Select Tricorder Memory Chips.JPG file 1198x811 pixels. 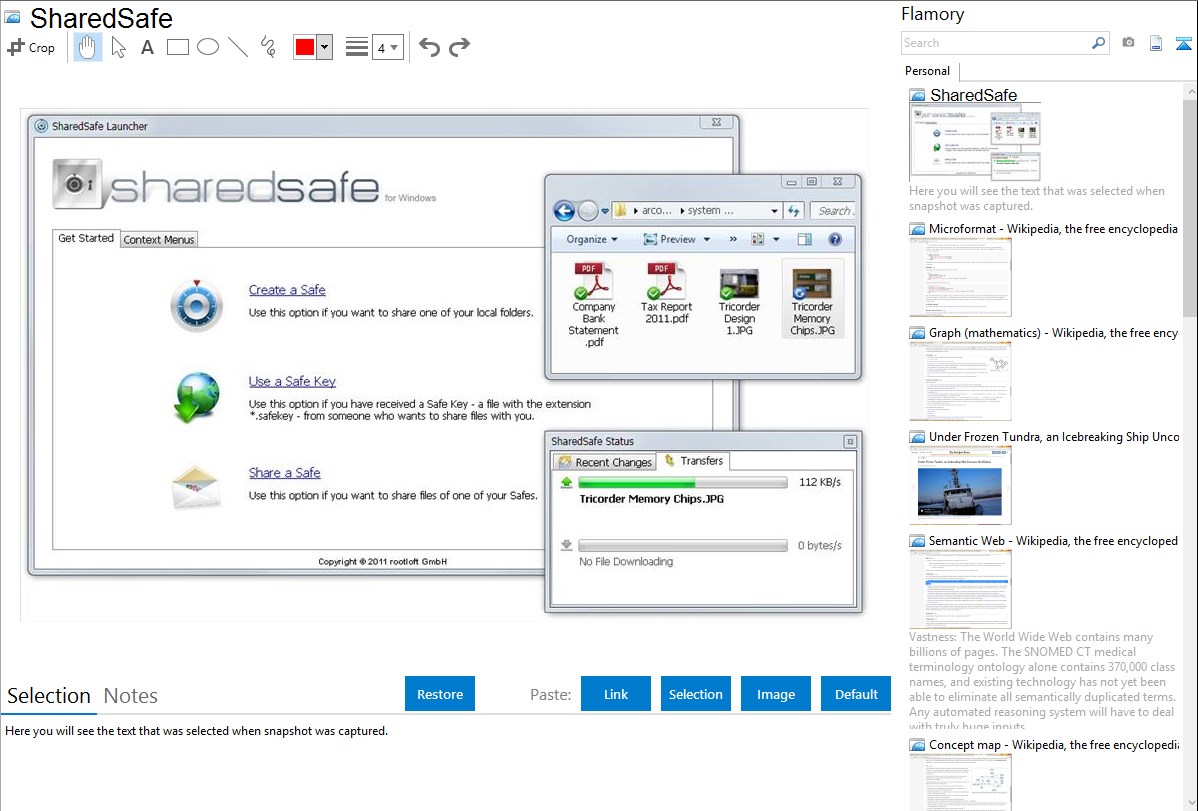pos(812,299)
